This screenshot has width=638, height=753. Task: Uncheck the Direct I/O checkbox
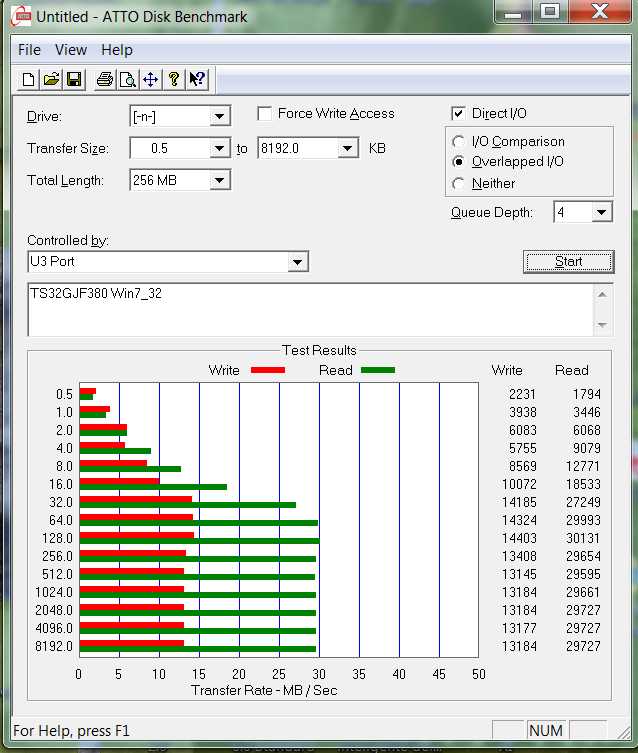(x=458, y=114)
